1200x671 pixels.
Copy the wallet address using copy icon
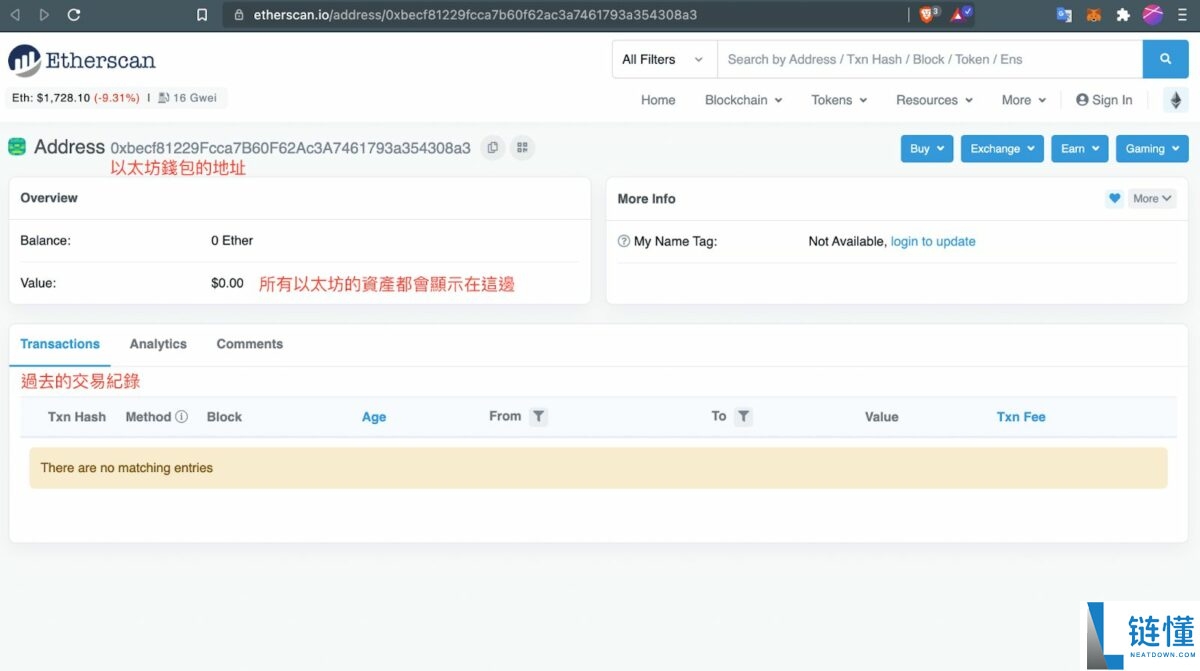[491, 147]
